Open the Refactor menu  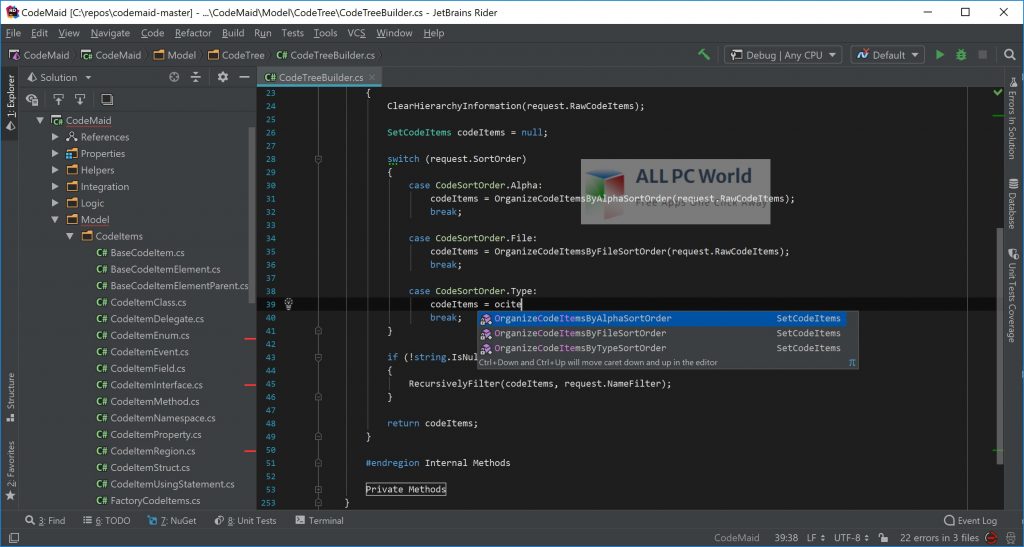tap(193, 33)
